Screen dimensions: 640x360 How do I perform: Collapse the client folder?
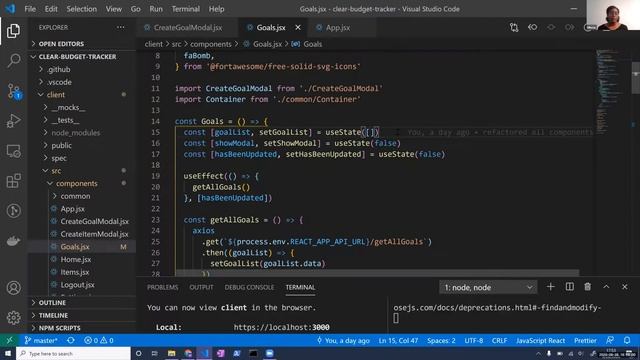tap(82, 95)
